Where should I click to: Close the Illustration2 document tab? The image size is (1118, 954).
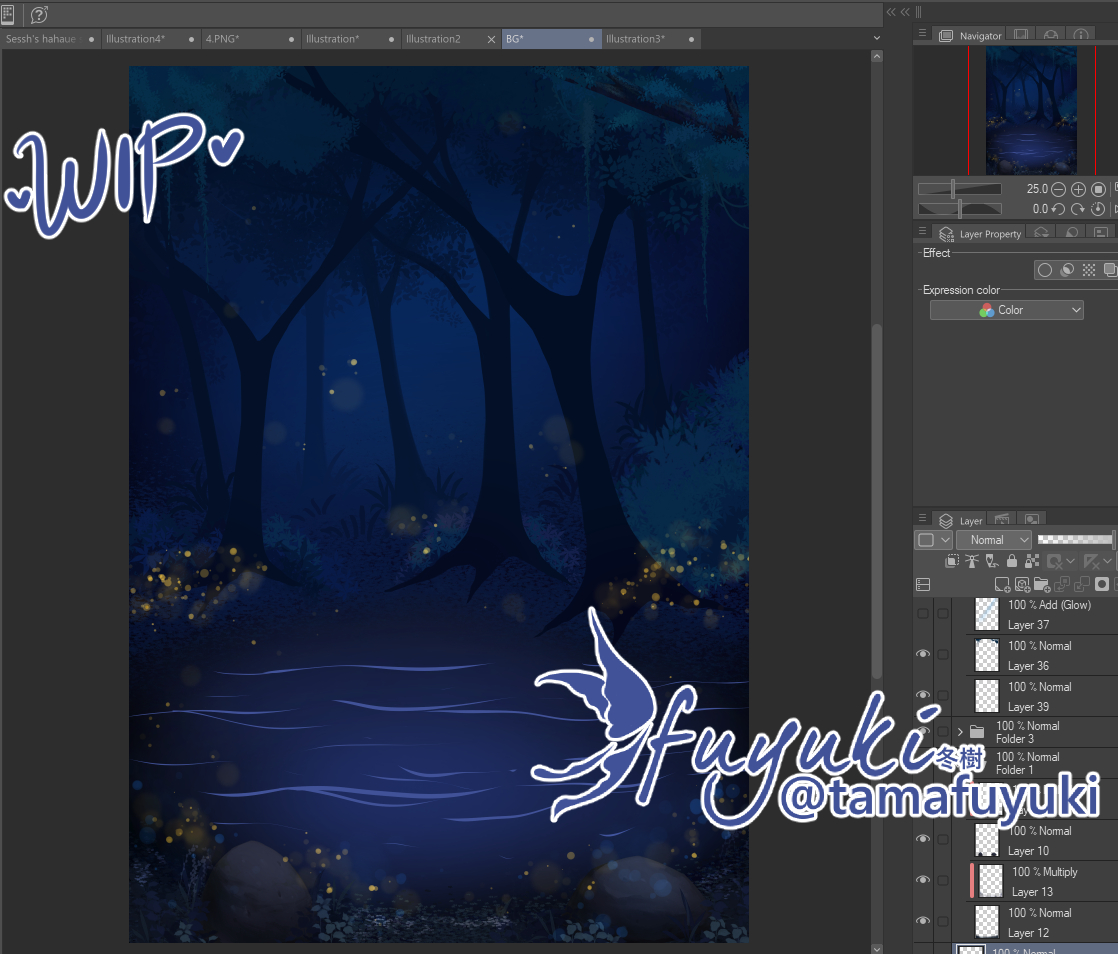[x=491, y=40]
